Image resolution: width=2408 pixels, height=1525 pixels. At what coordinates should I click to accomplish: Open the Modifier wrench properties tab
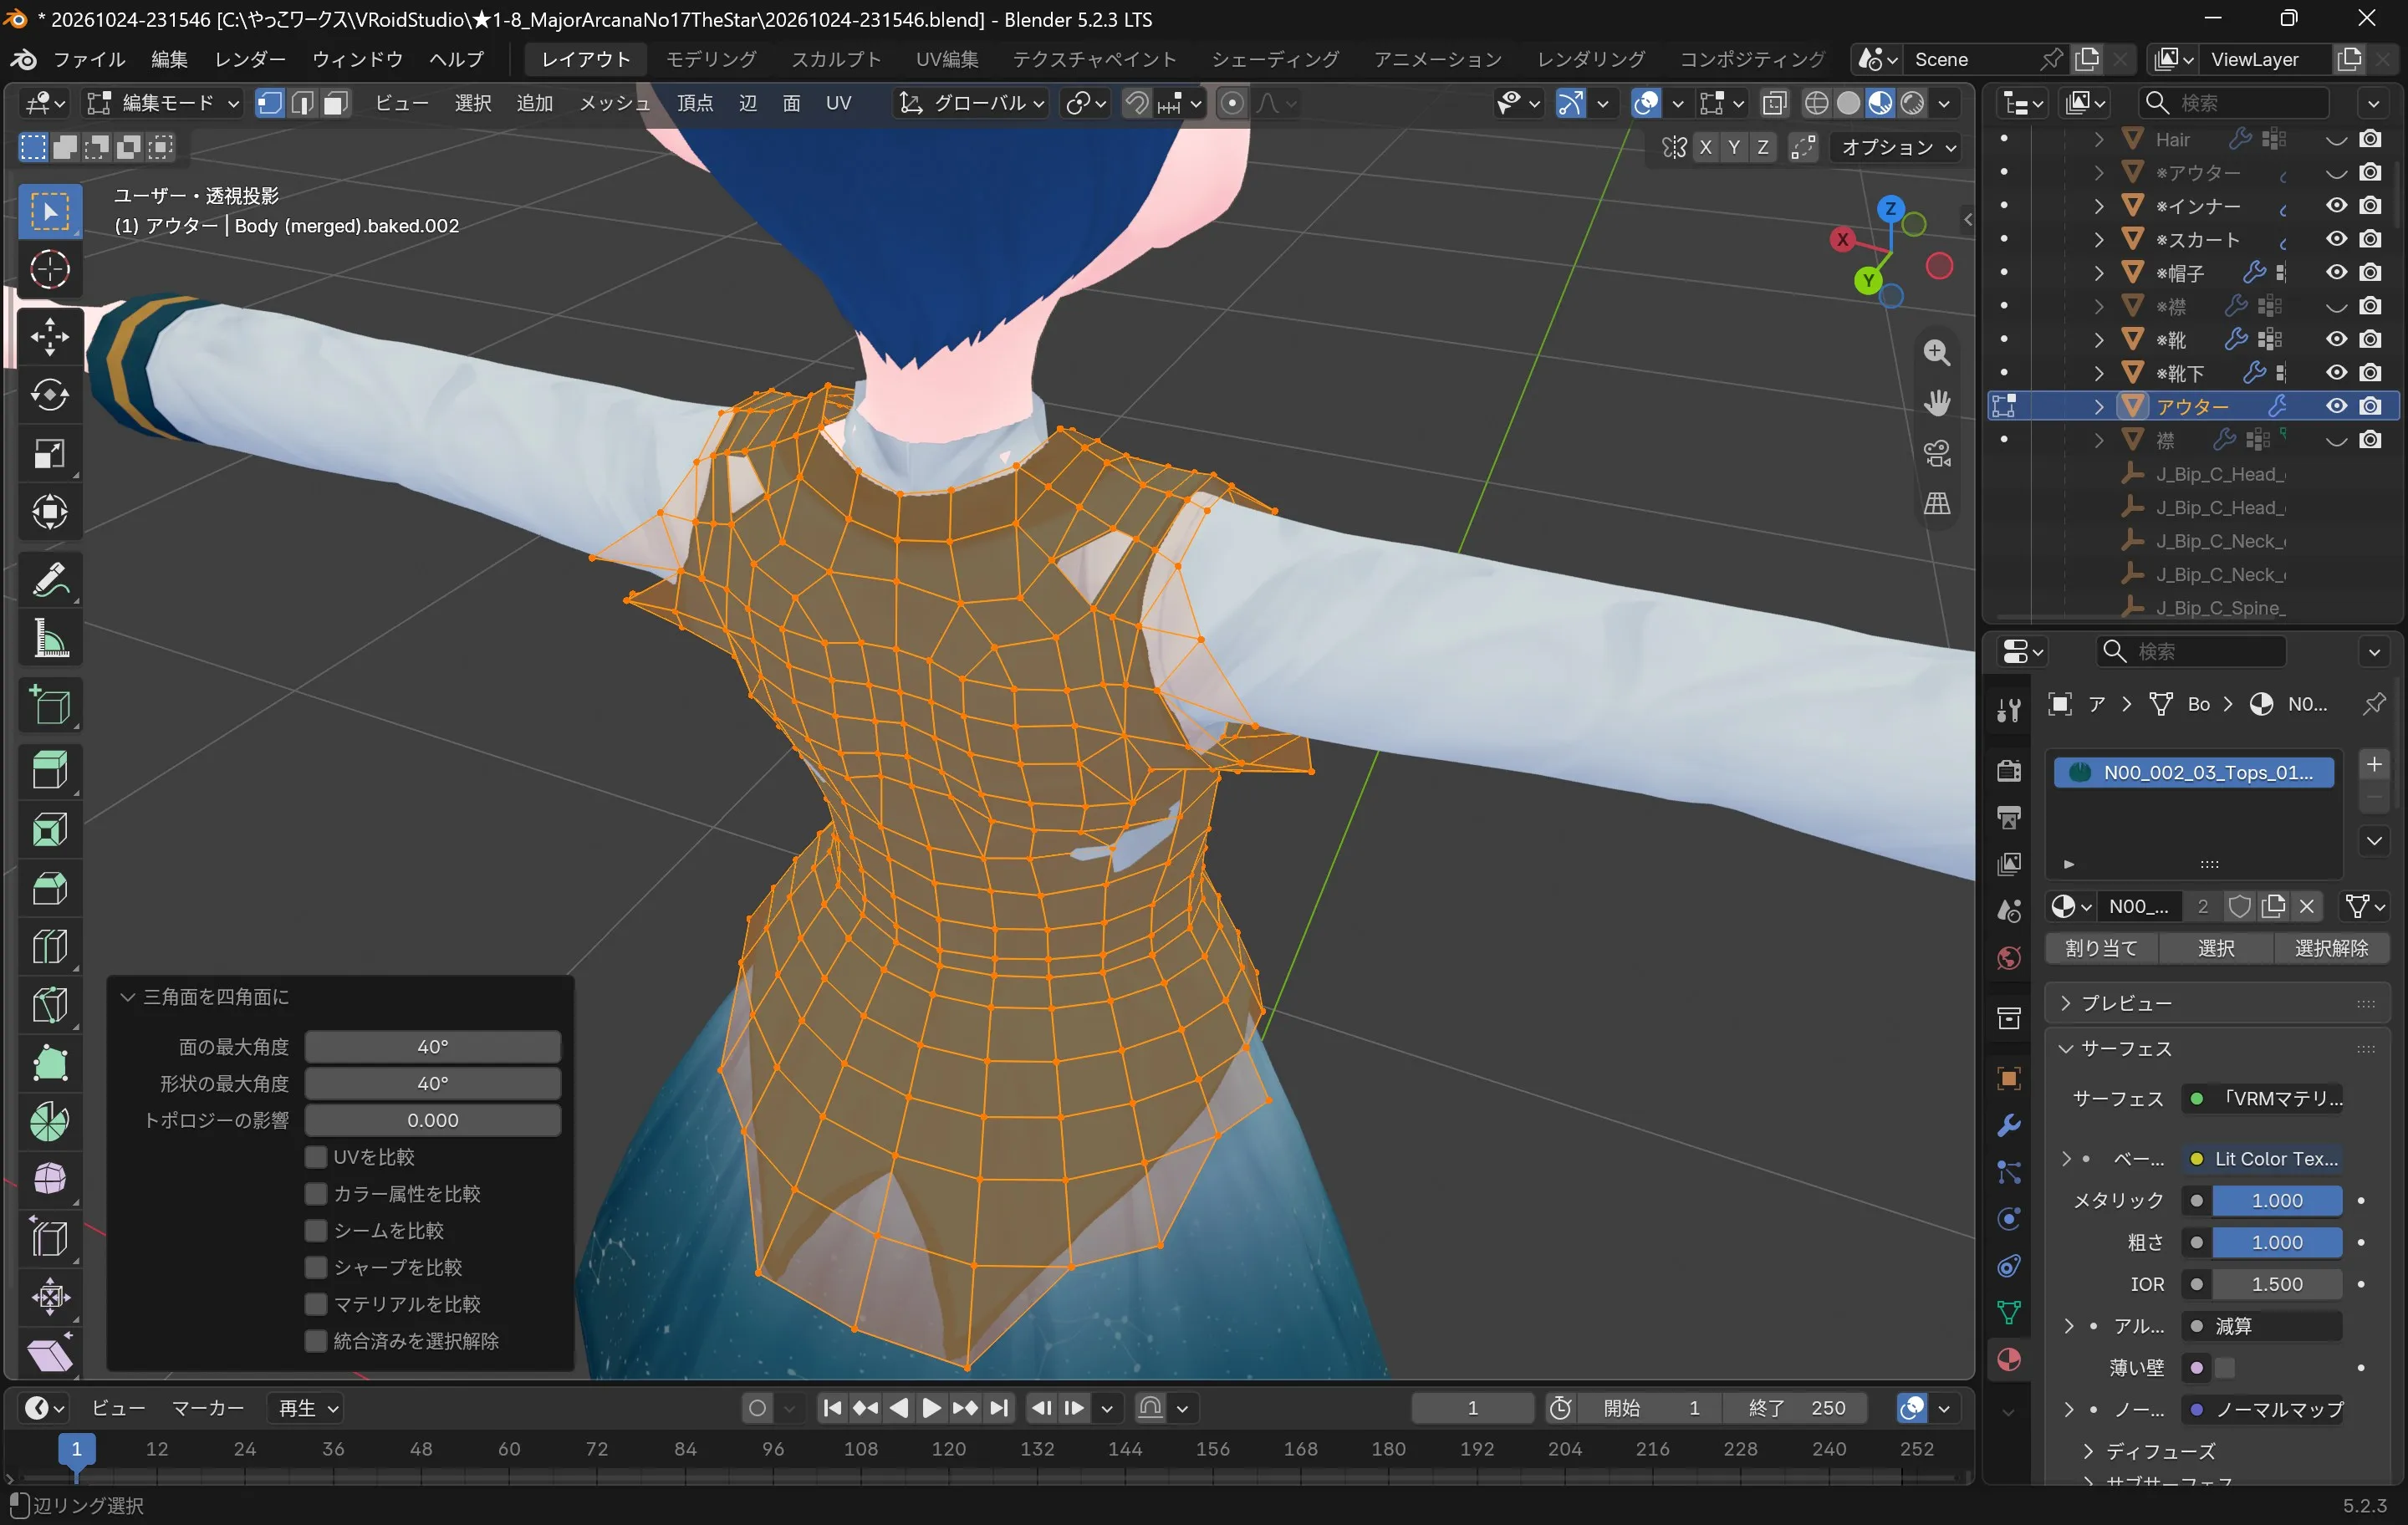tap(2008, 1126)
